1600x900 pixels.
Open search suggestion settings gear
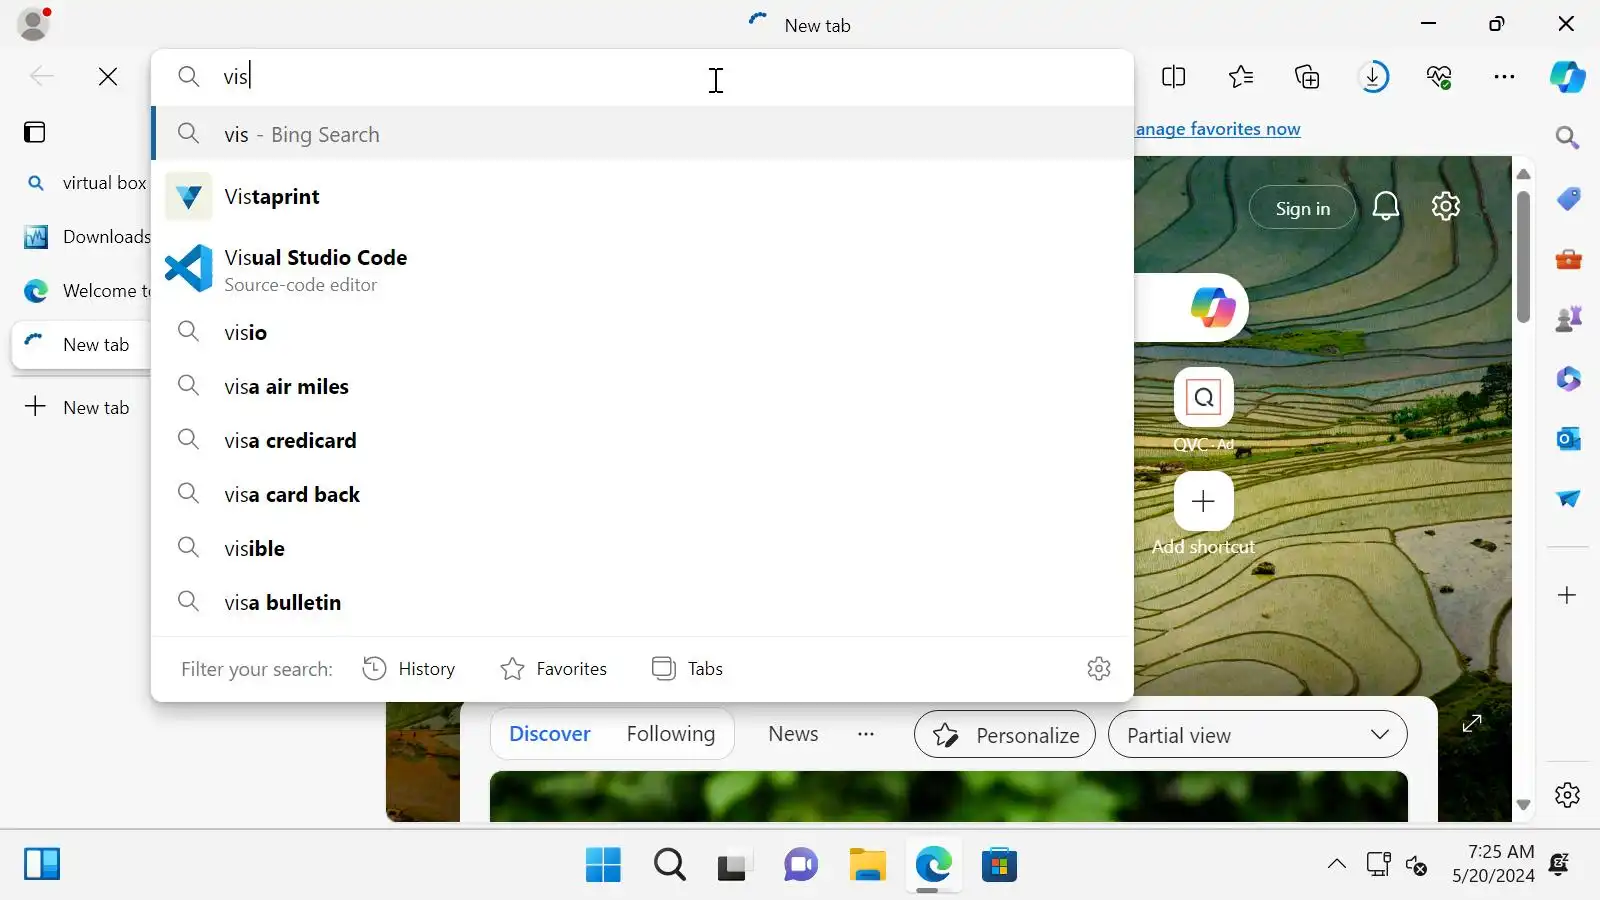pos(1099,669)
